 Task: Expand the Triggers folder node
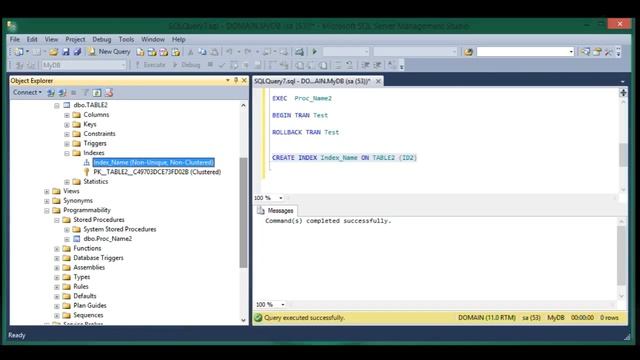tap(67, 144)
